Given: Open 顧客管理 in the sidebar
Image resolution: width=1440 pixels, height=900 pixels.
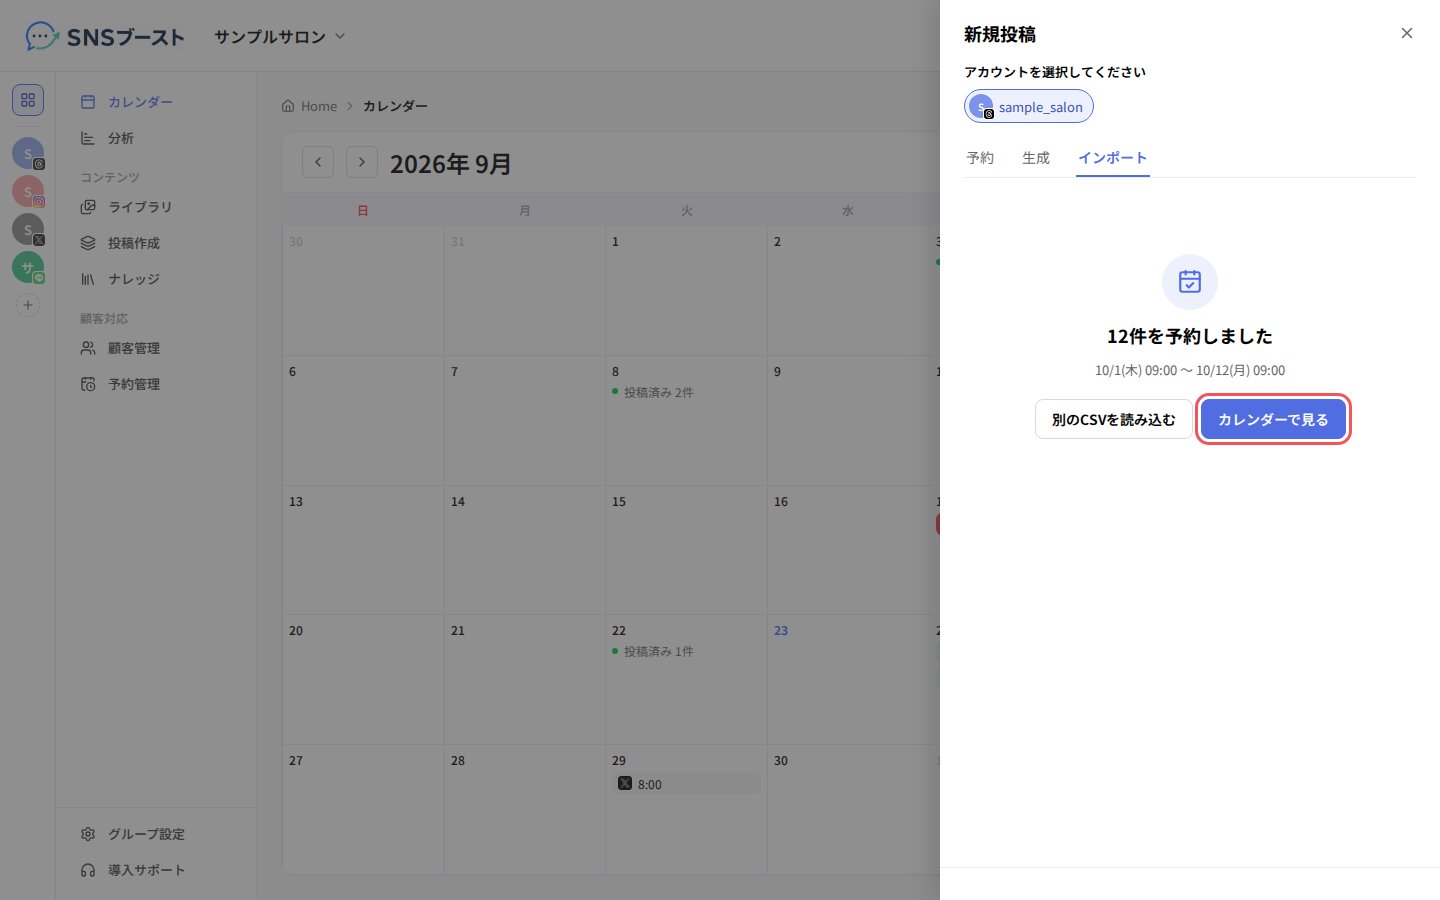Looking at the screenshot, I should (156, 348).
